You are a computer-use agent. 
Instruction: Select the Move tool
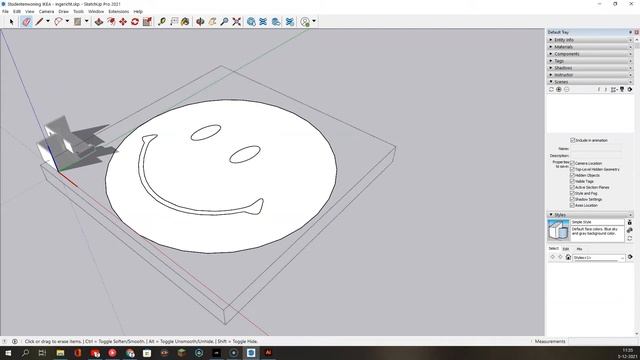(x=123, y=22)
